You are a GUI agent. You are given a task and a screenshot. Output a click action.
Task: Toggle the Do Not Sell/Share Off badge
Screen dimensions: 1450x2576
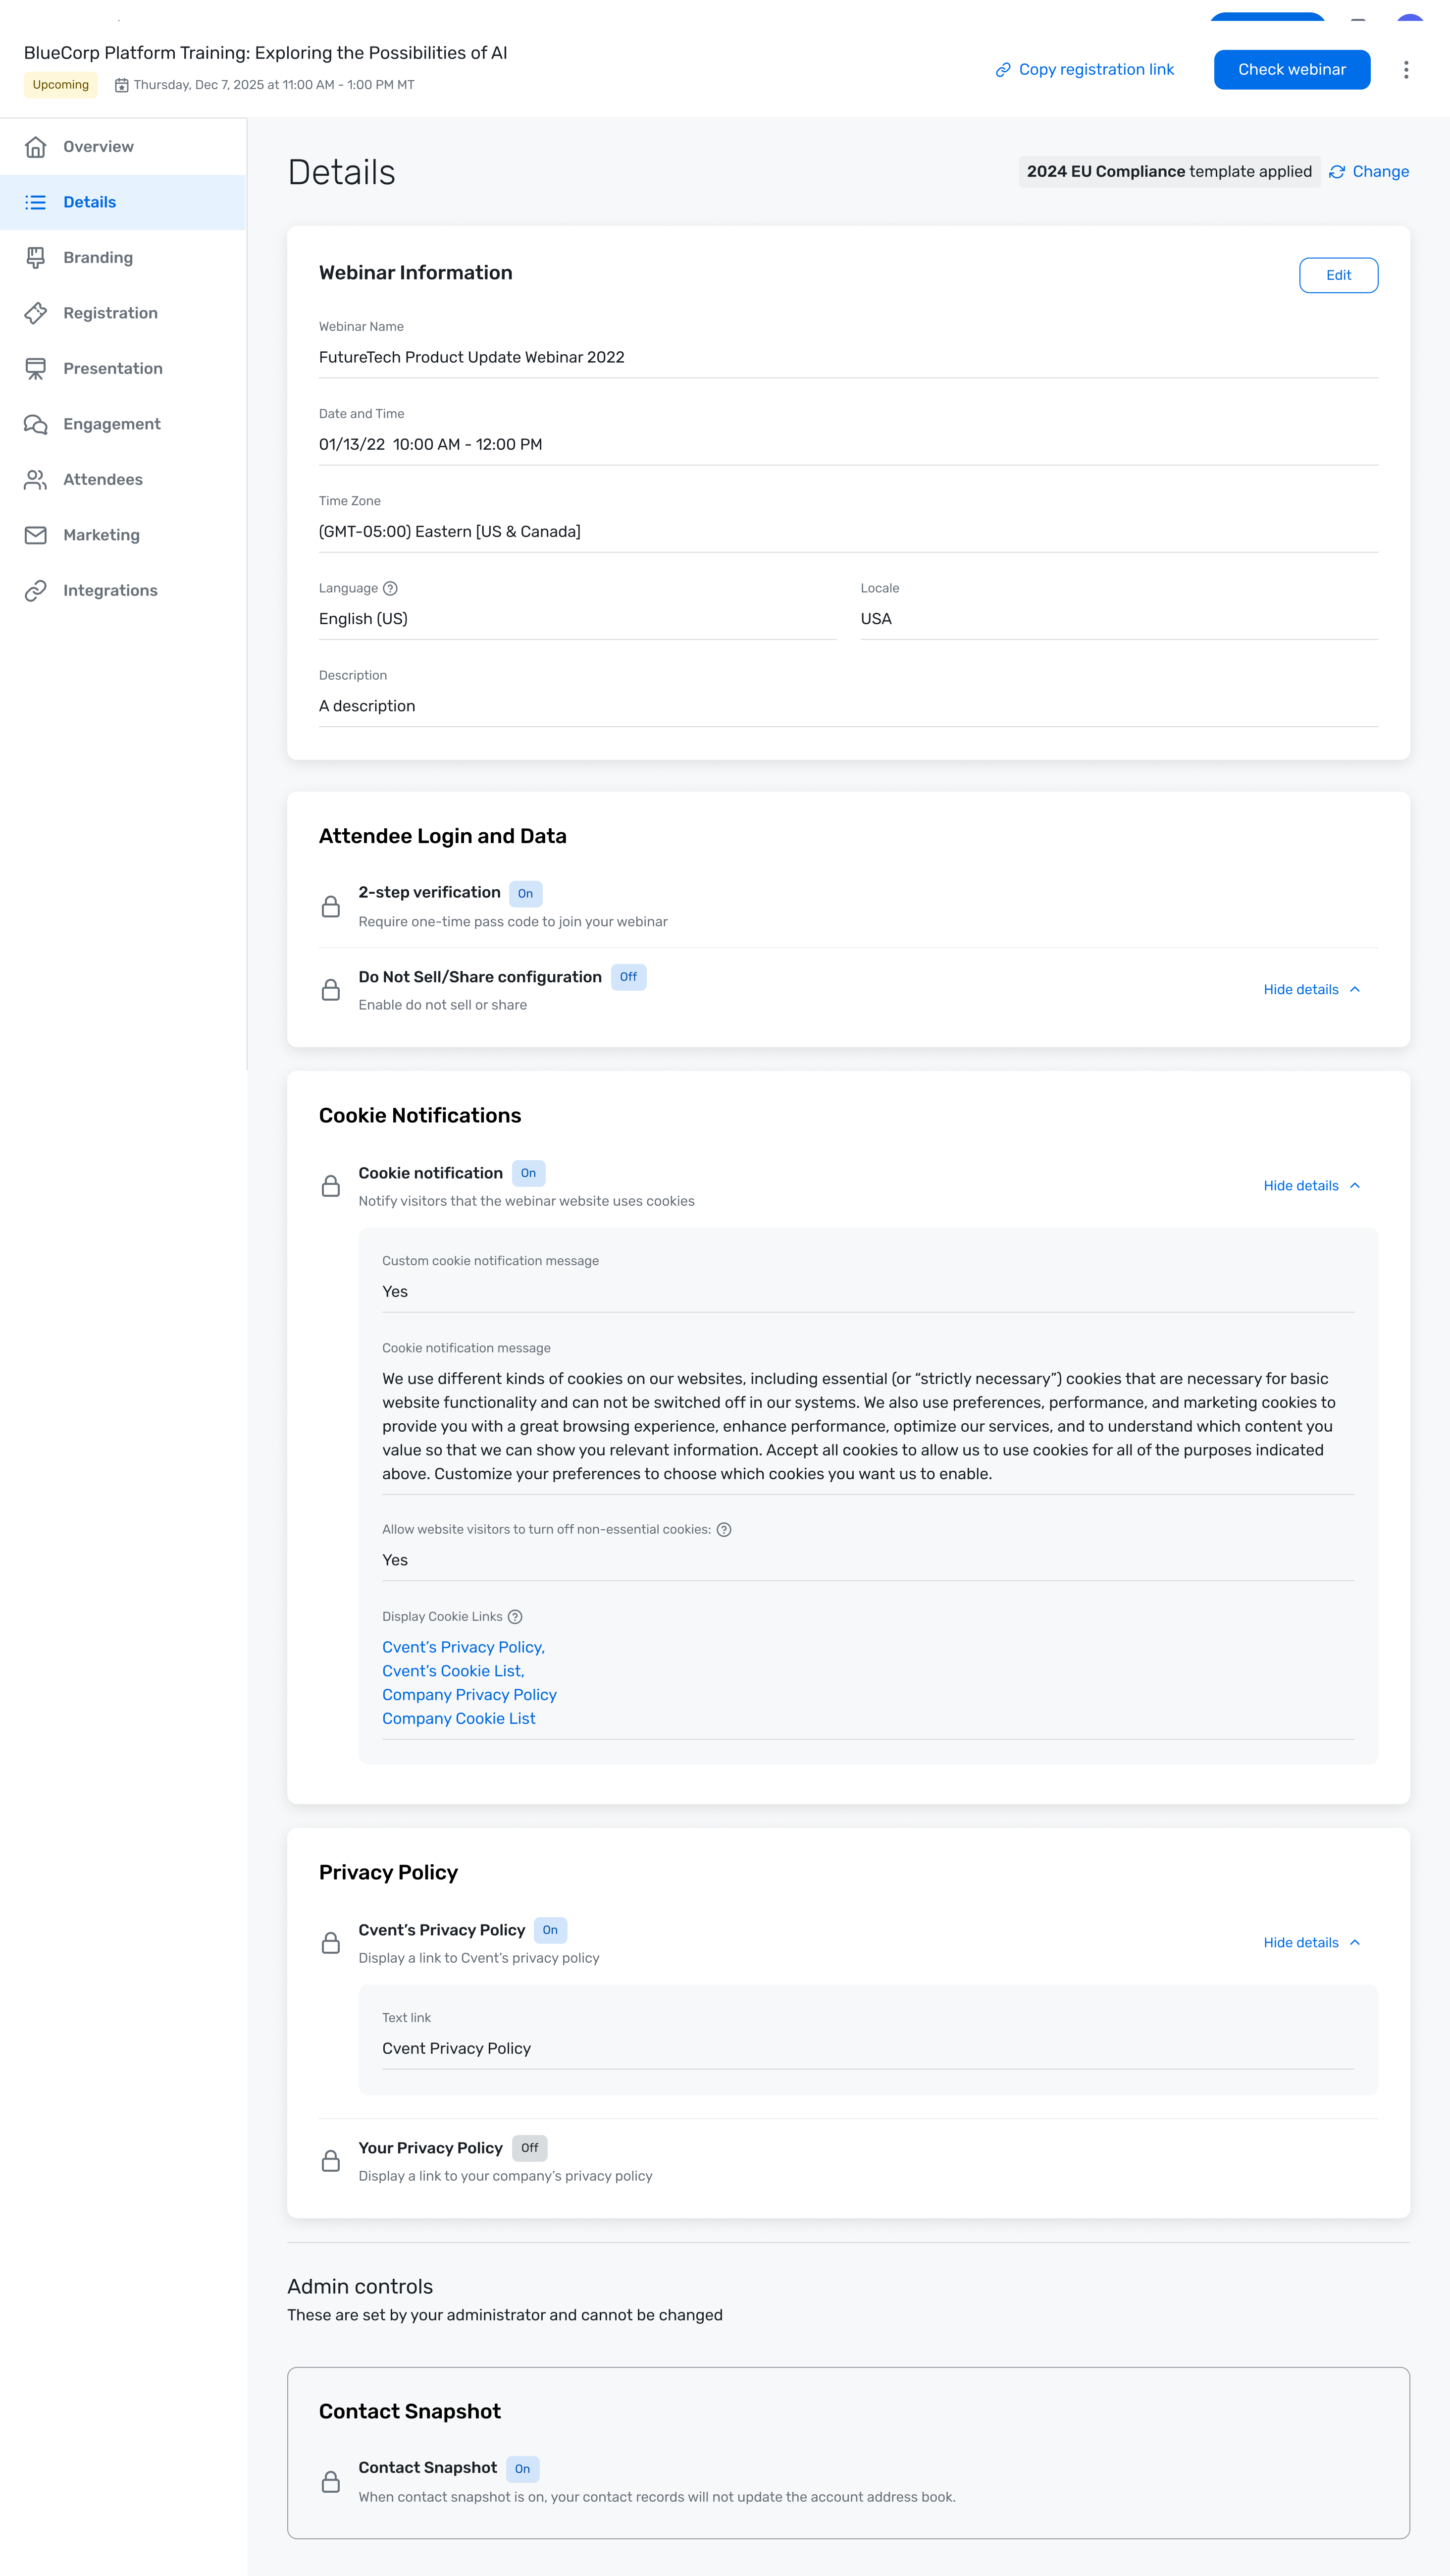coord(628,977)
